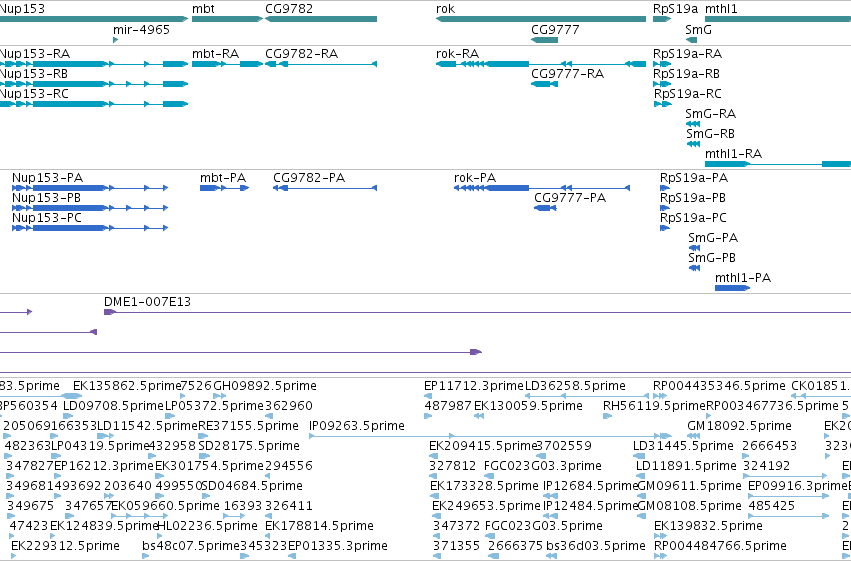
Task: Click the small mir-4965 arrow glyph
Action: 115,40
